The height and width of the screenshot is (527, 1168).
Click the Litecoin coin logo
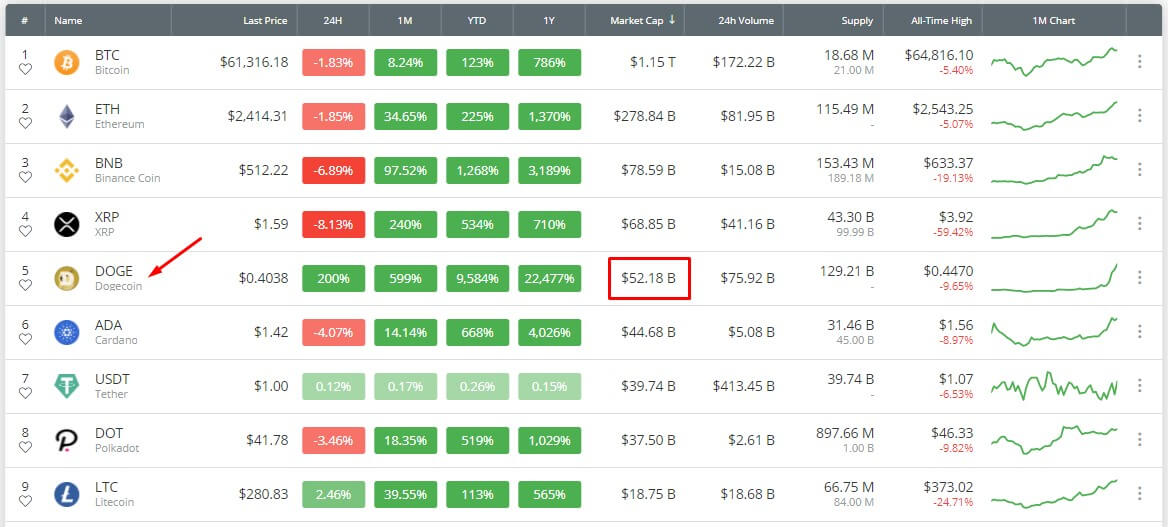click(x=67, y=494)
